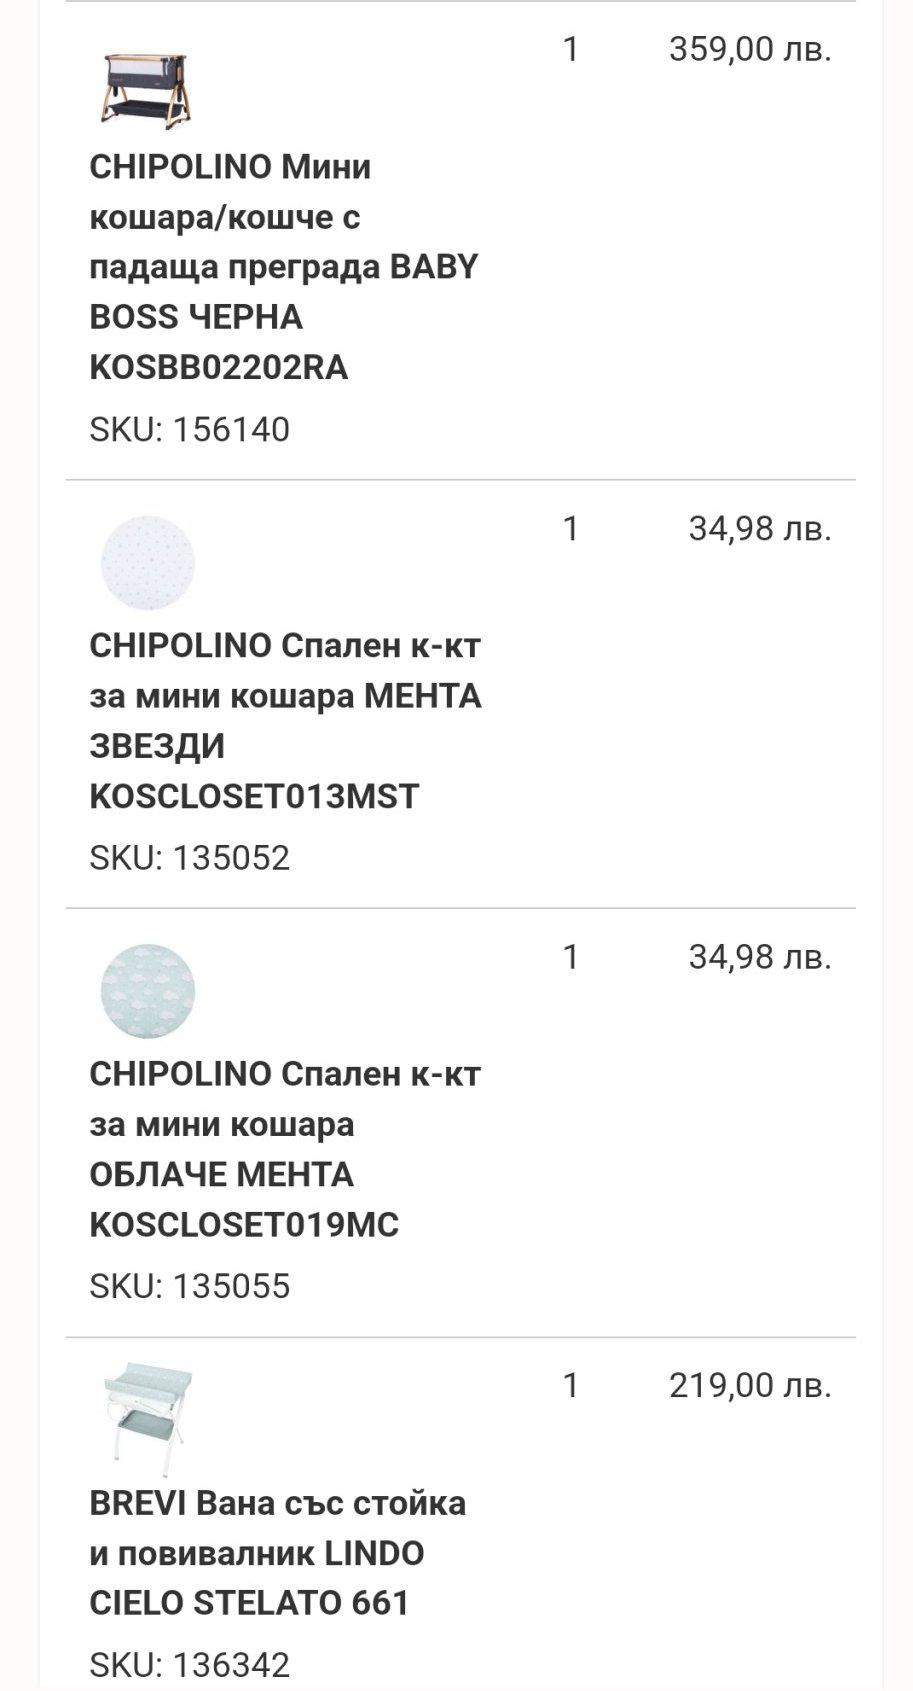Open BREVI LINDO CIELO STELATO product title
The height and width of the screenshot is (1691, 913).
(277, 1553)
